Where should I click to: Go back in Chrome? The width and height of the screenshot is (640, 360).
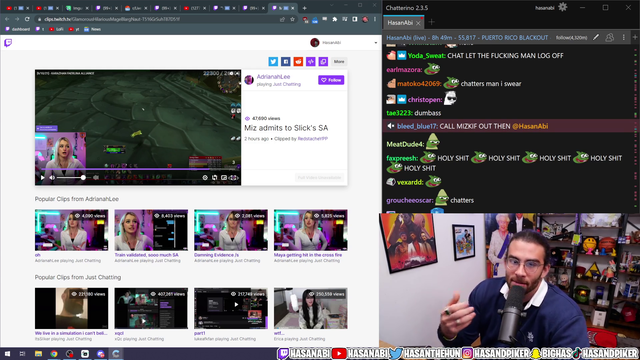[x=7, y=19]
